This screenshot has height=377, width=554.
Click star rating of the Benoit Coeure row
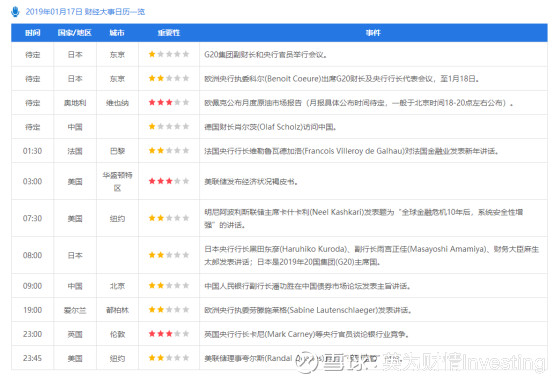coord(169,78)
